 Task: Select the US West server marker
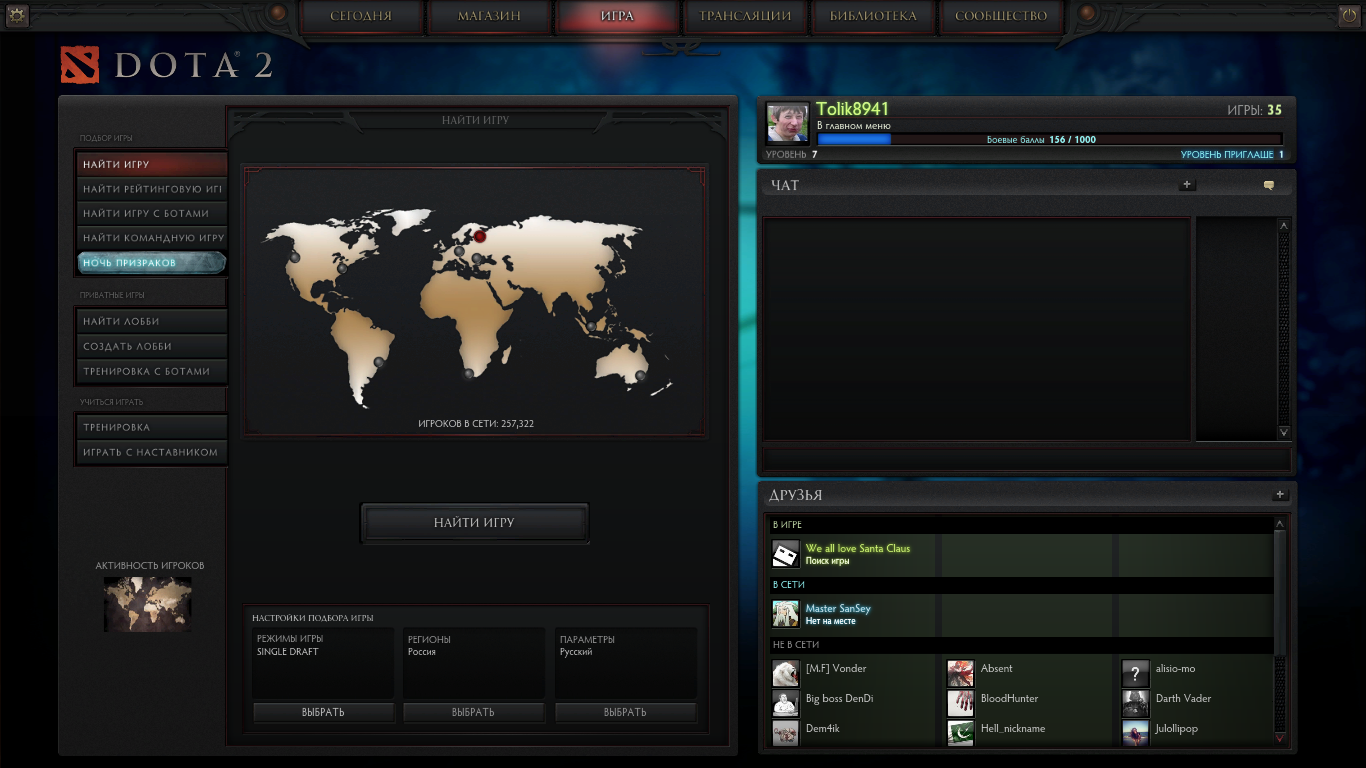(x=294, y=258)
